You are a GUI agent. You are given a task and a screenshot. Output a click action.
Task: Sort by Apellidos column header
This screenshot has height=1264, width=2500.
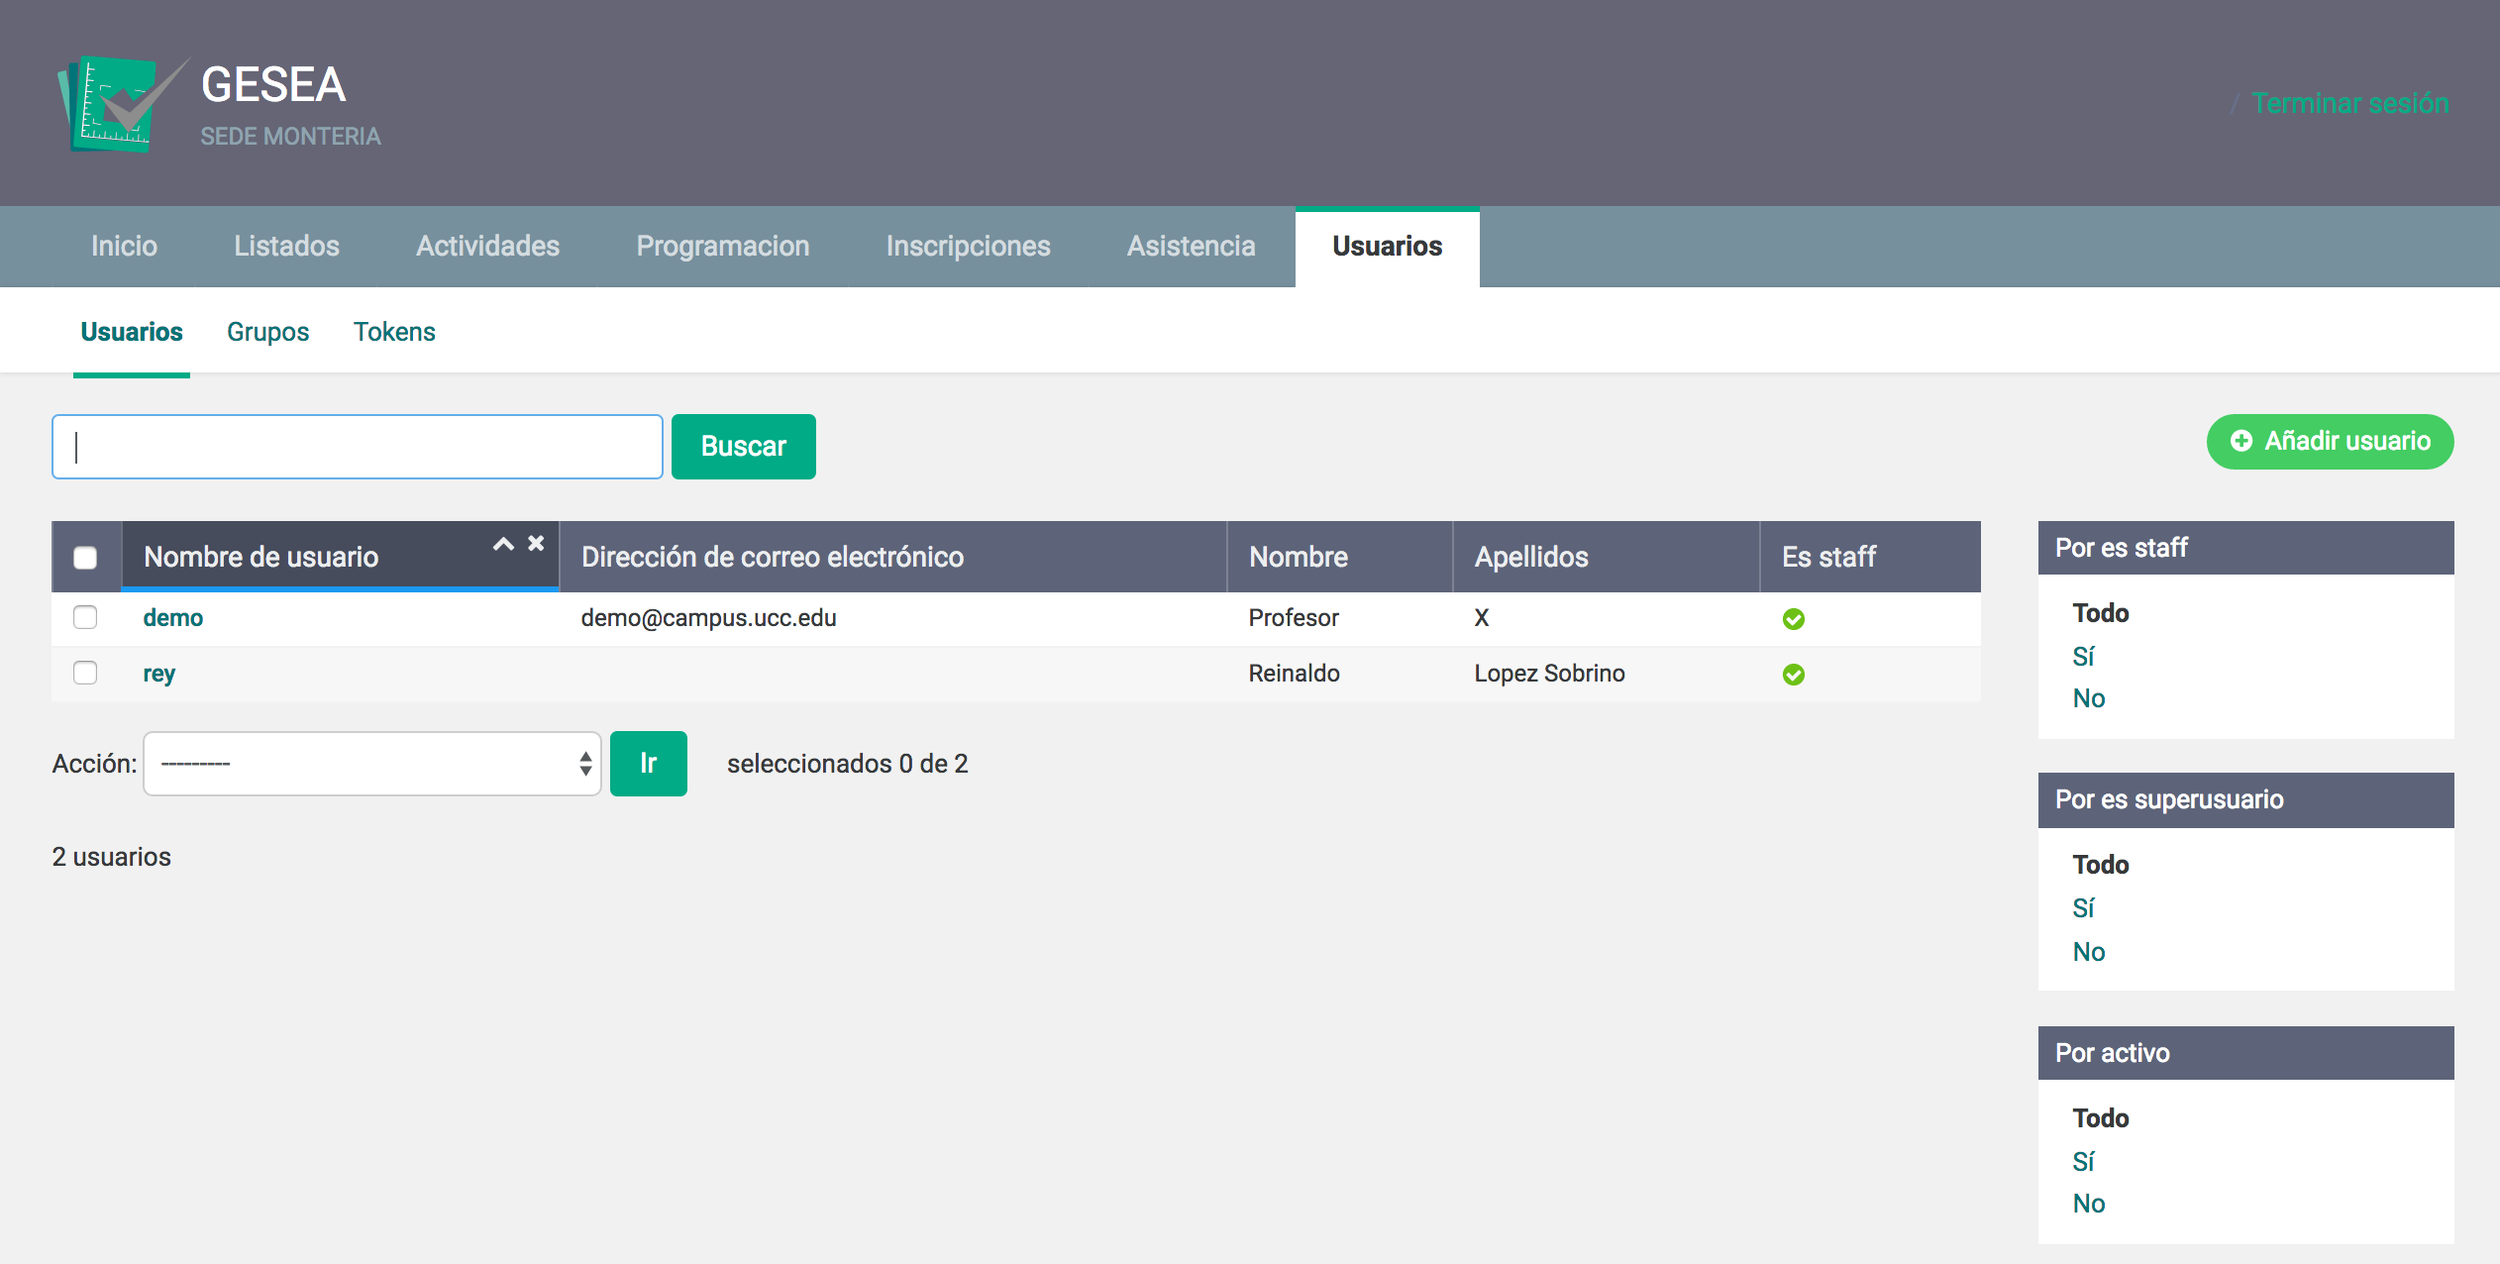(1531, 557)
